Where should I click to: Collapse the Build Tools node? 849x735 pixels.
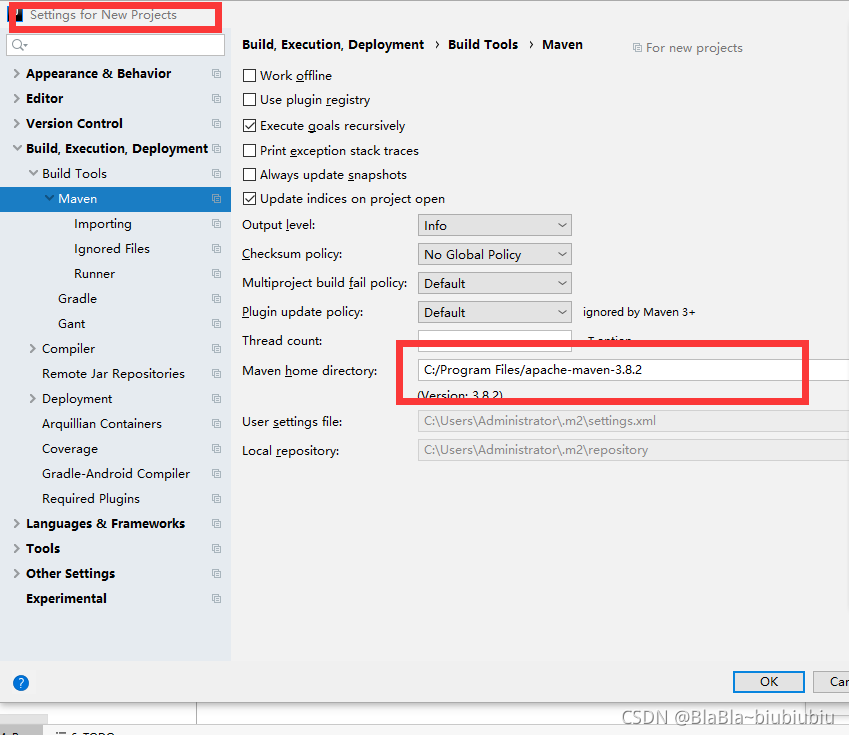point(34,173)
